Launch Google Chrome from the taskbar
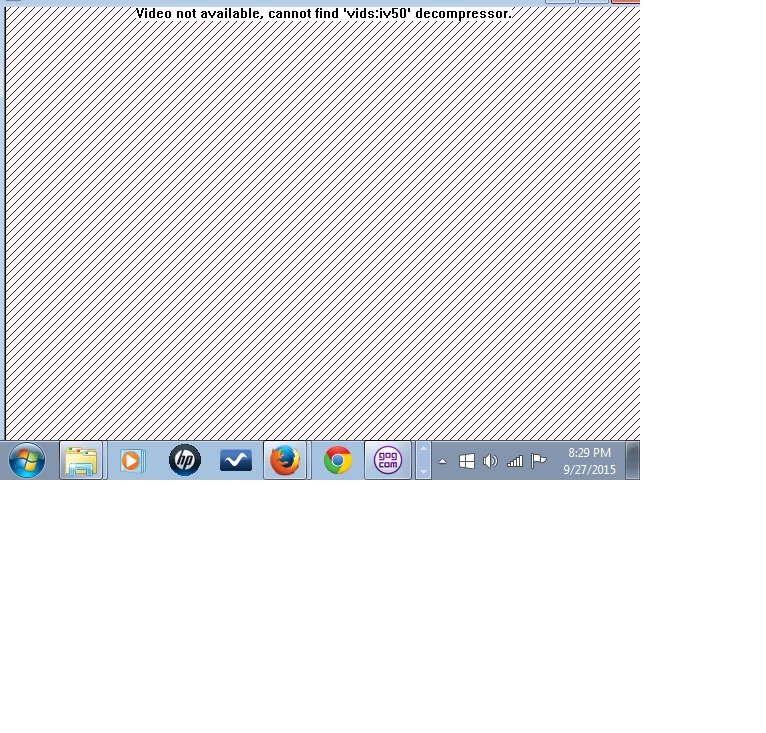The width and height of the screenshot is (766, 733). pyautogui.click(x=338, y=460)
